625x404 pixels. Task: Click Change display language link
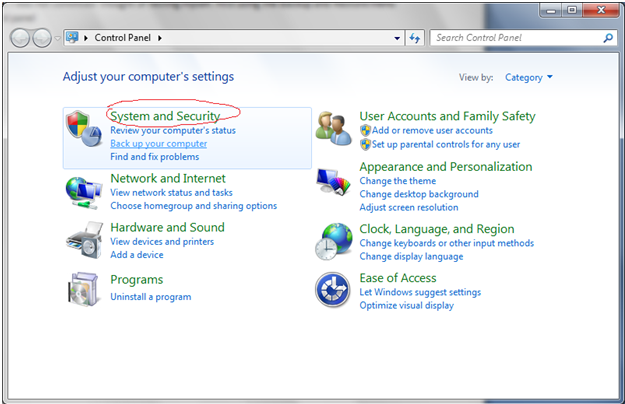(411, 257)
